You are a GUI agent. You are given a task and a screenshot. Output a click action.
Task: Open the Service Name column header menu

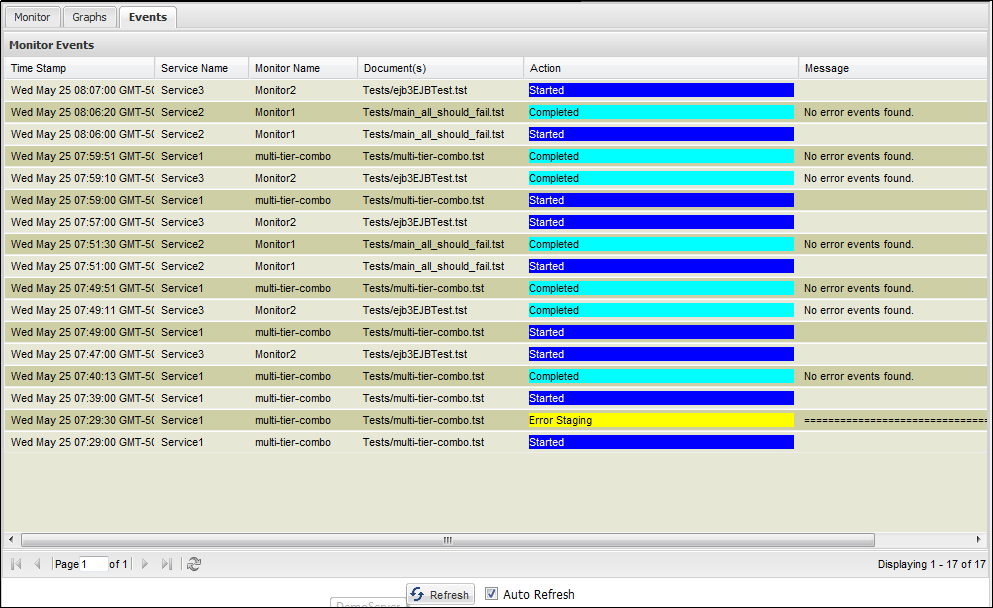pos(241,67)
